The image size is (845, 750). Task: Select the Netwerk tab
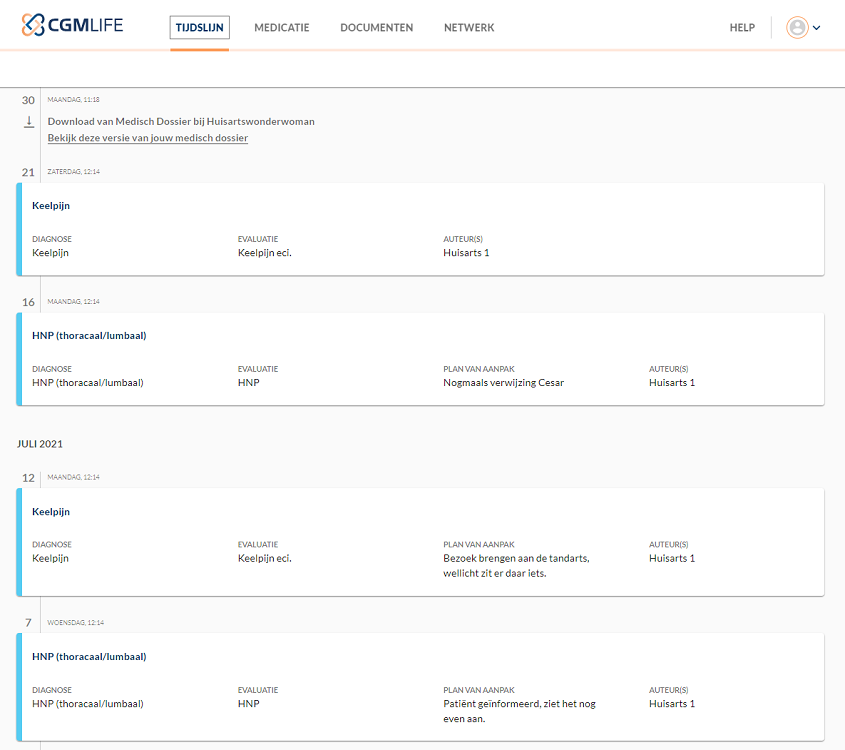(469, 28)
